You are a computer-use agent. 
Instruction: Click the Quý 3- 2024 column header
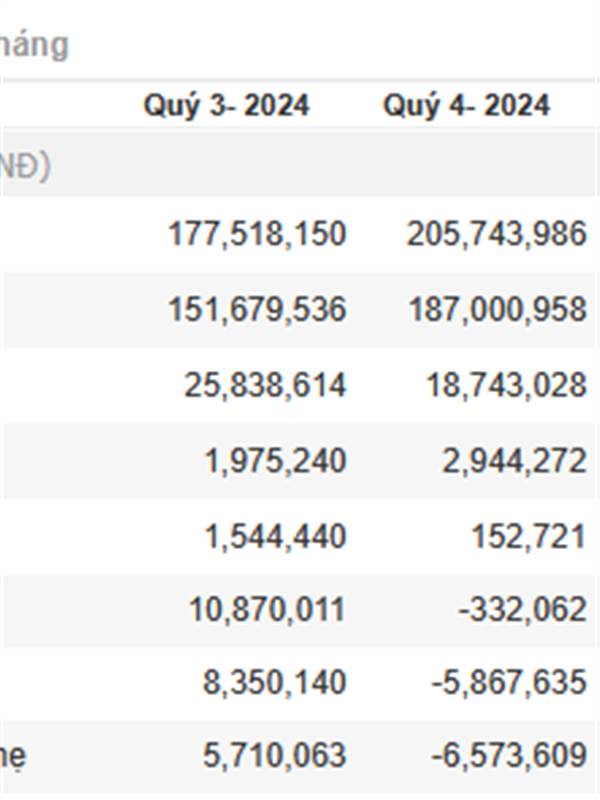tap(227, 107)
